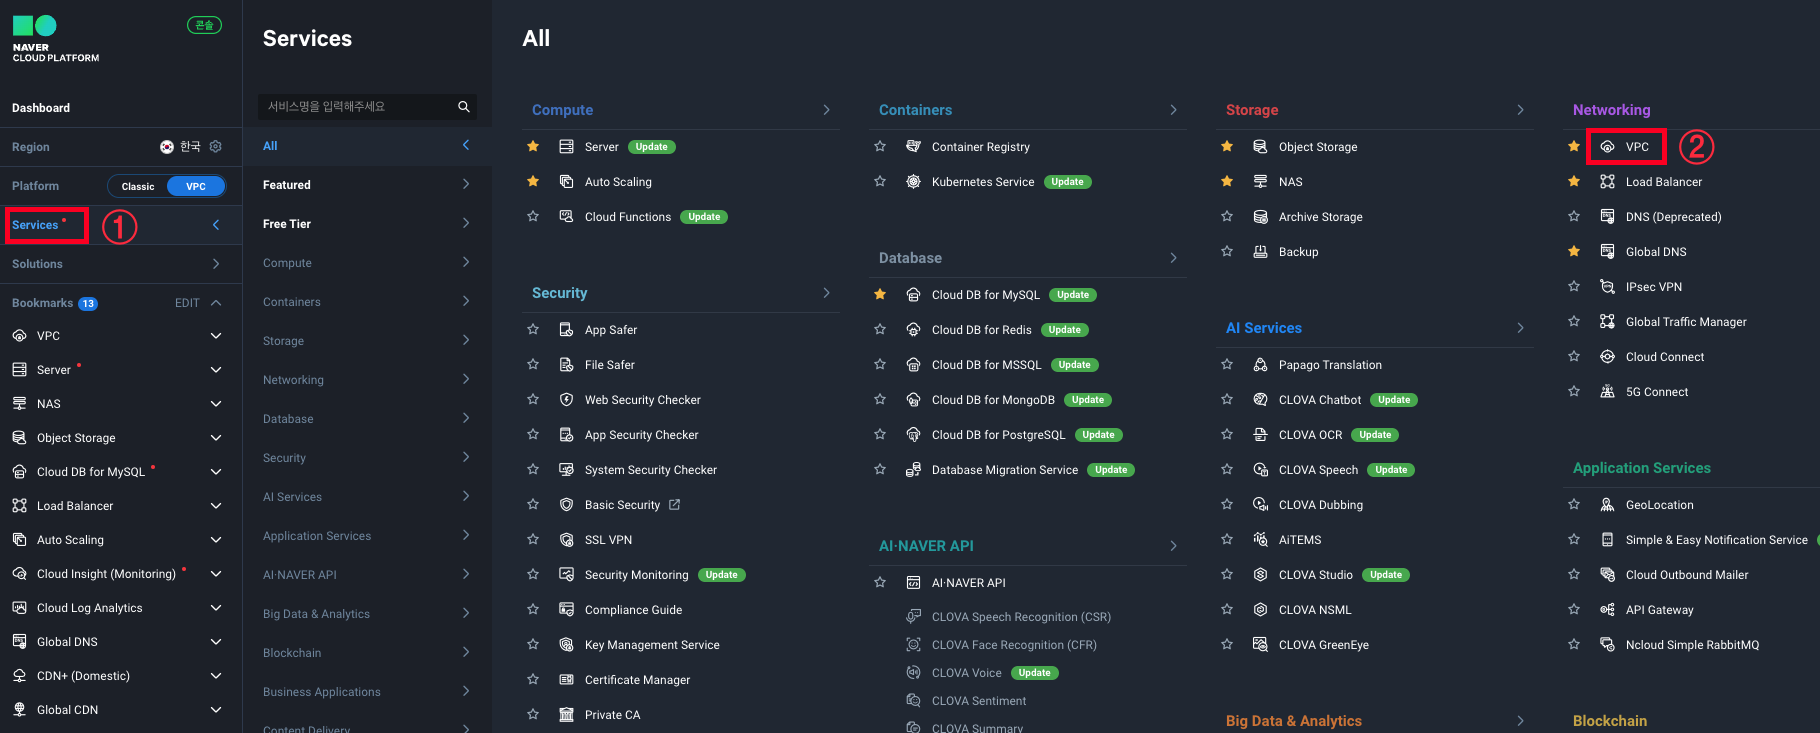The width and height of the screenshot is (1820, 733).
Task: Expand the VPC bookmark in sidebar
Action: tap(216, 336)
